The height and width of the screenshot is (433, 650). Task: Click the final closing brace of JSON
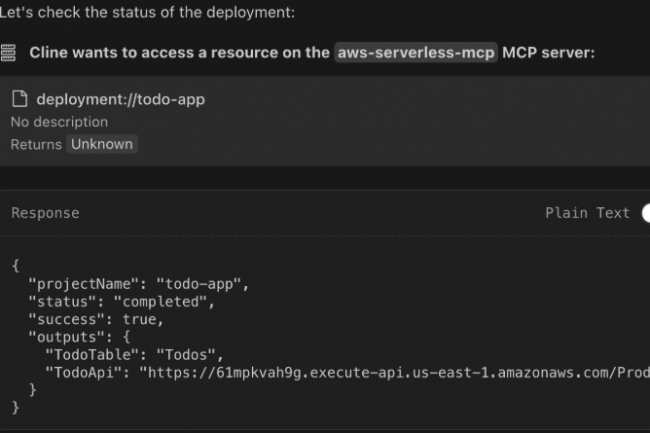(15, 407)
